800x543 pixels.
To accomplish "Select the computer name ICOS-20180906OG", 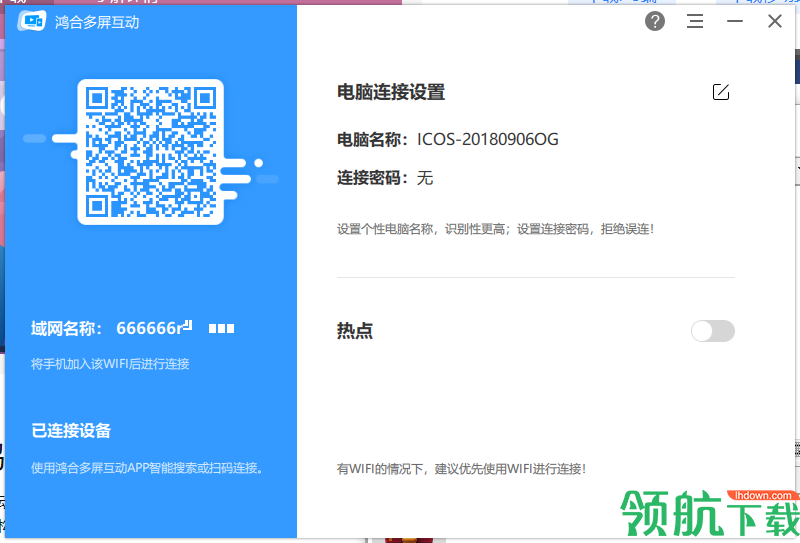I will click(x=488, y=139).
